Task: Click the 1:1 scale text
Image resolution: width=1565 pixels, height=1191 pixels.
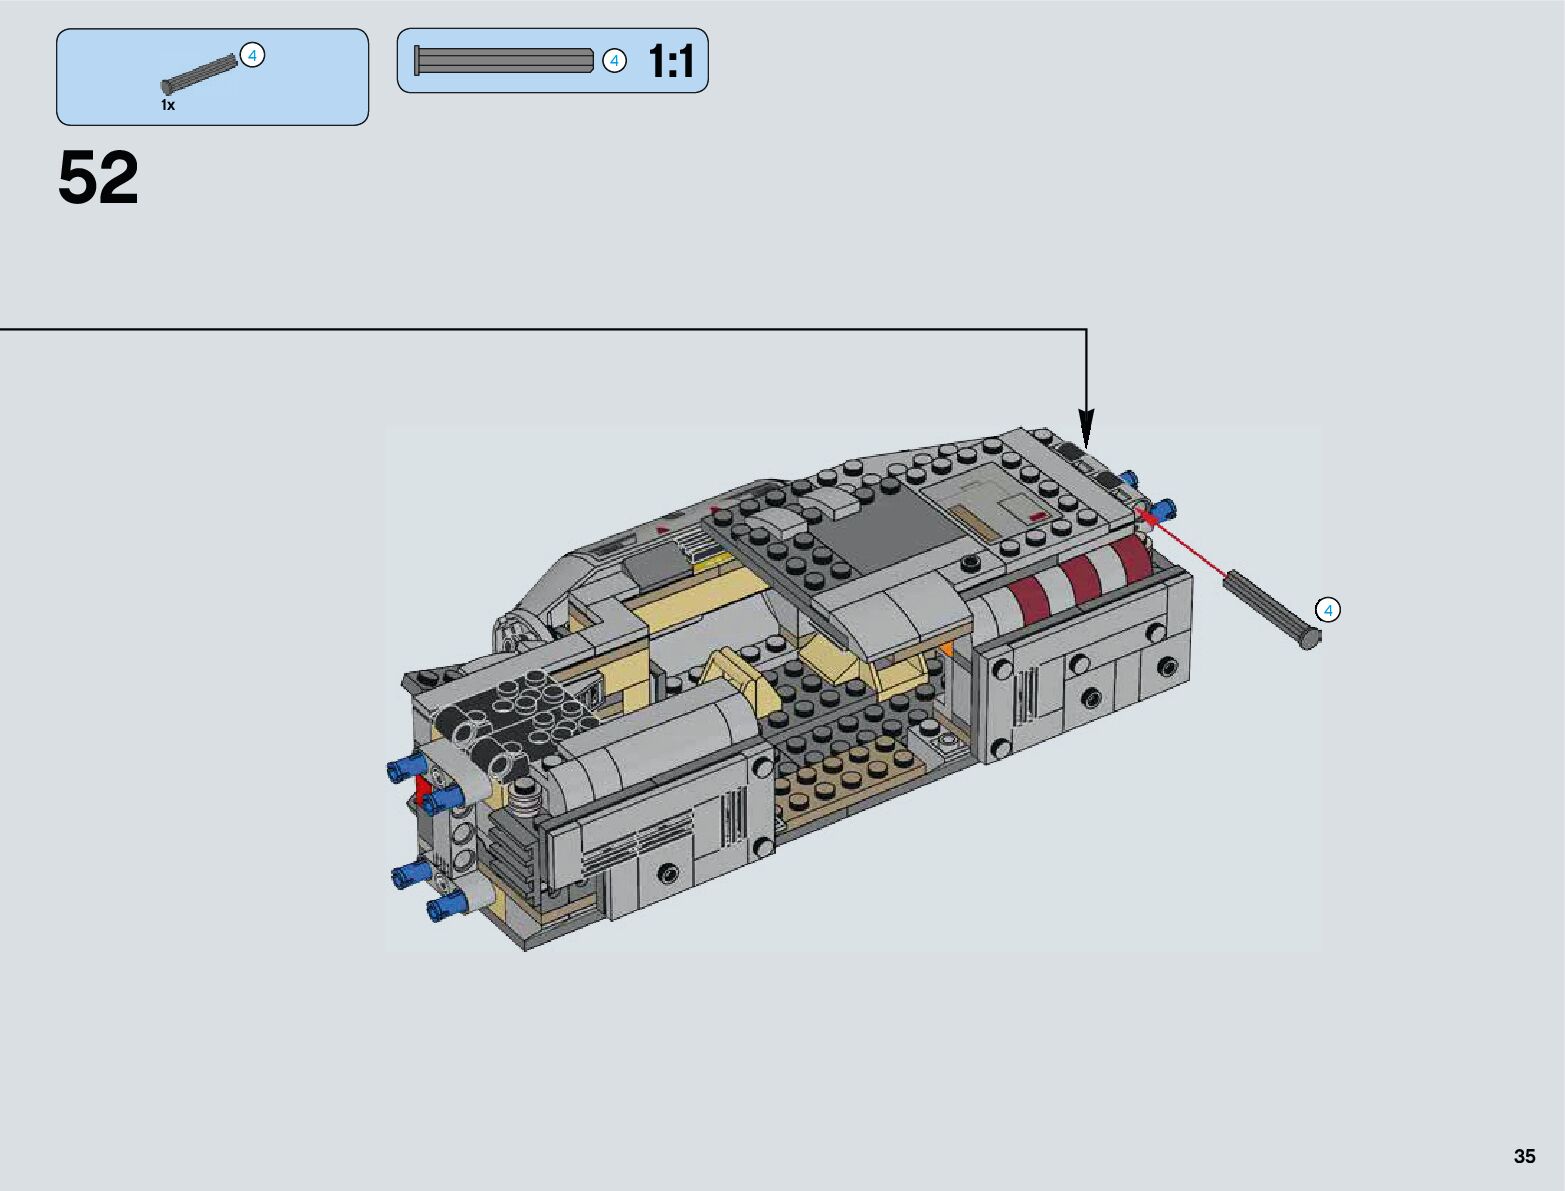Action: point(671,62)
